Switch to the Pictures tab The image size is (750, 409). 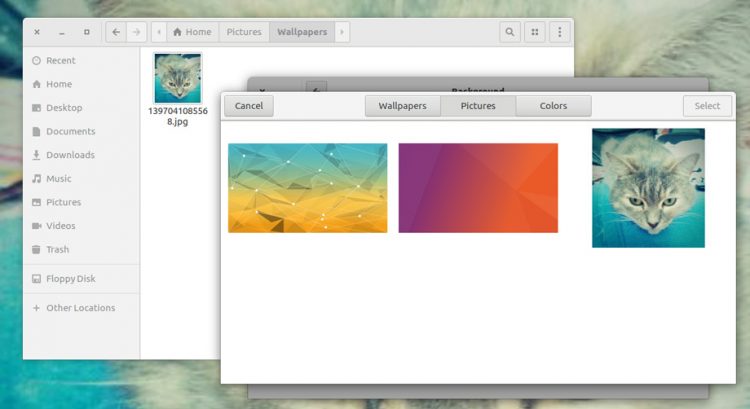tap(478, 106)
